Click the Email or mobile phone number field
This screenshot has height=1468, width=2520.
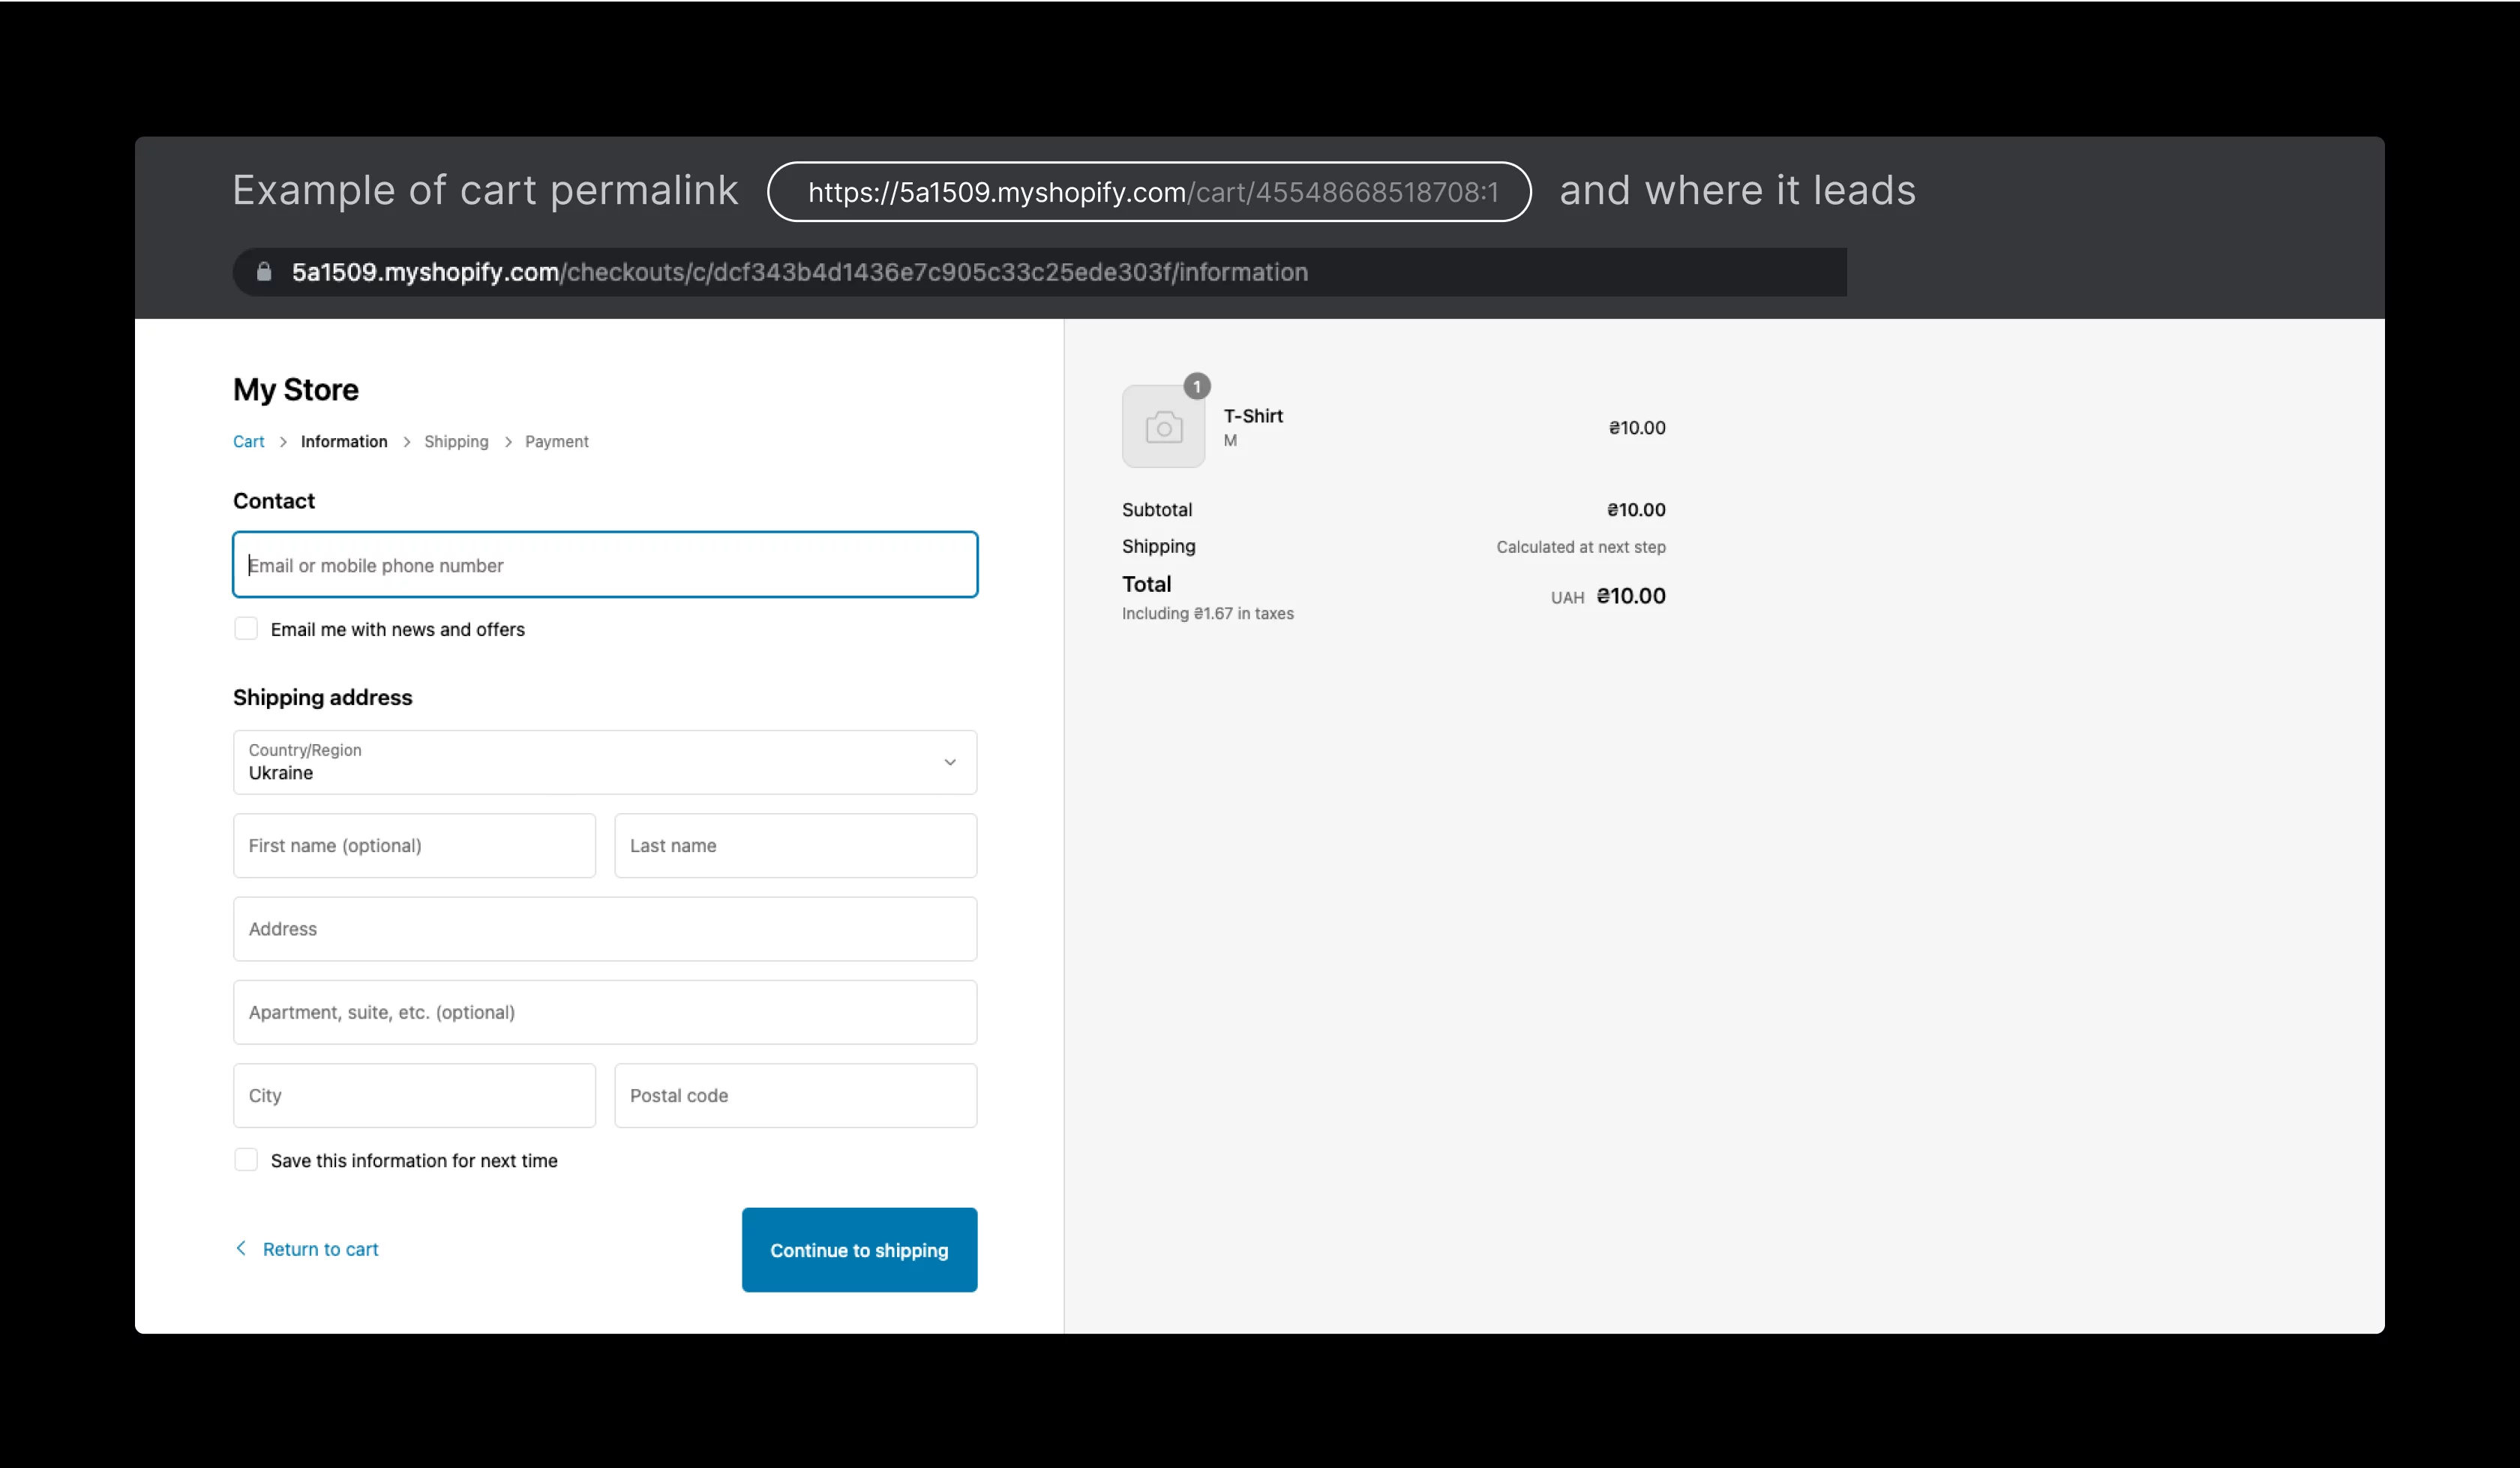(604, 564)
